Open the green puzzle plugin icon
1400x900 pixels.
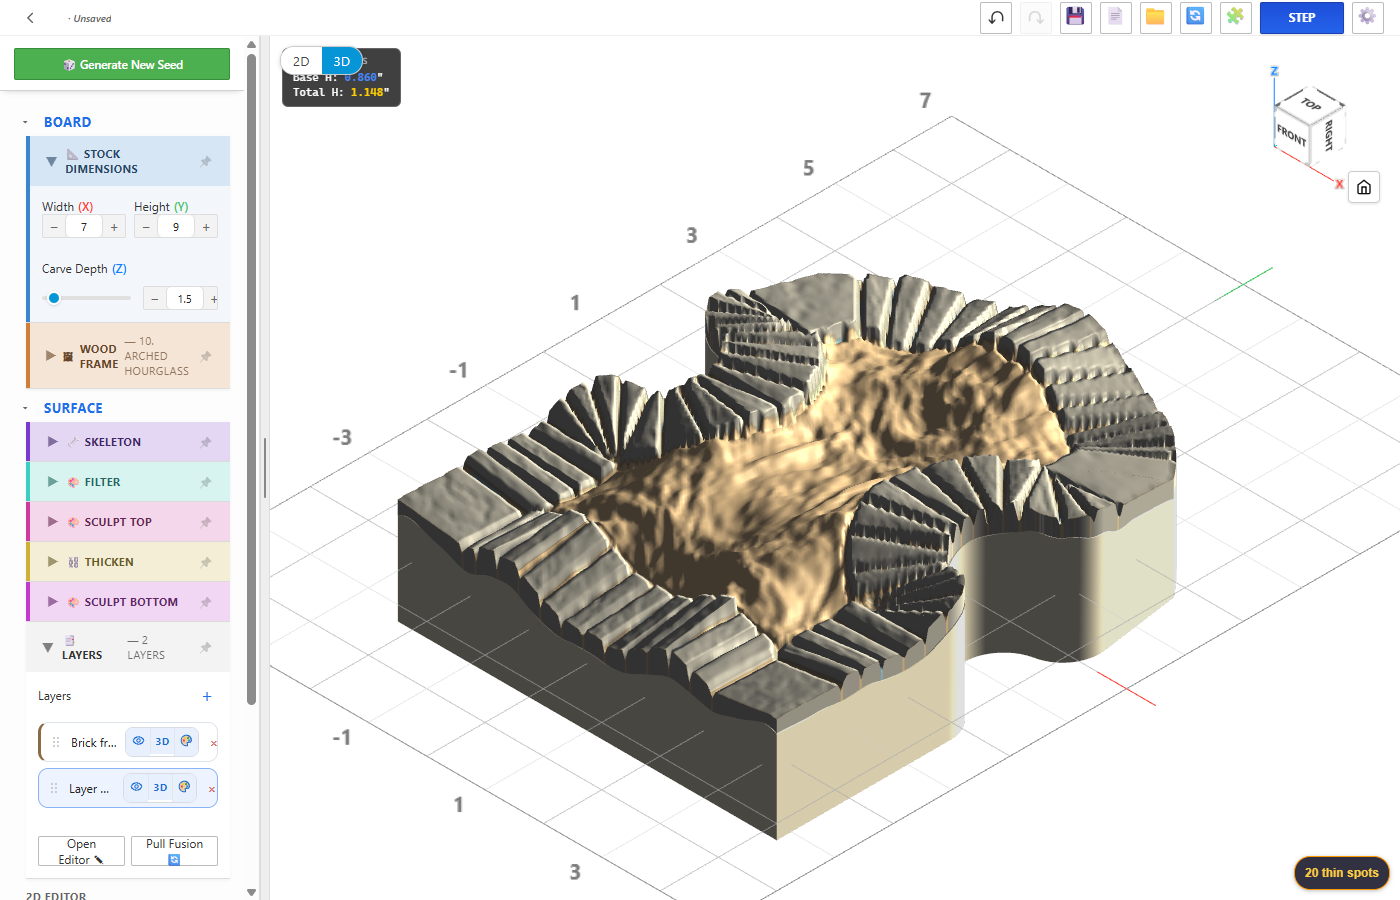coord(1236,18)
